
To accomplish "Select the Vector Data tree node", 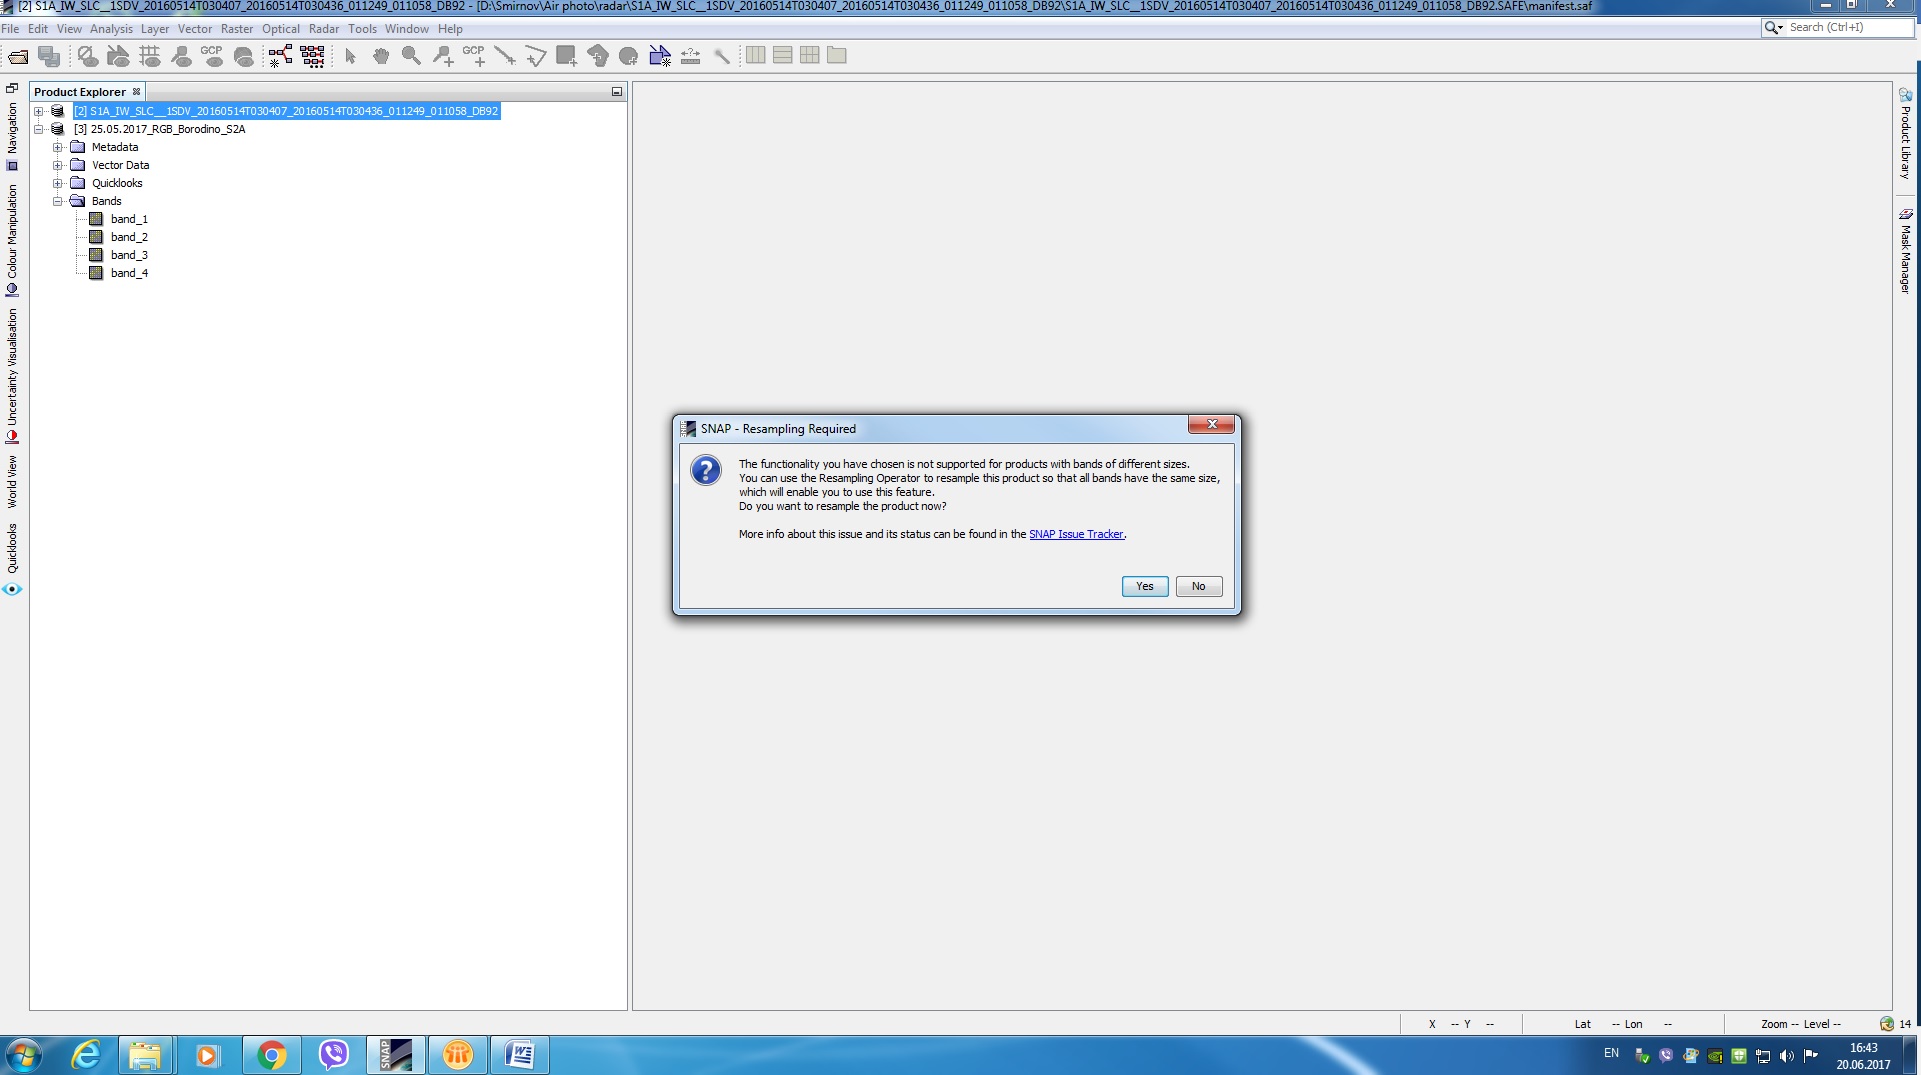I will pos(110,165).
